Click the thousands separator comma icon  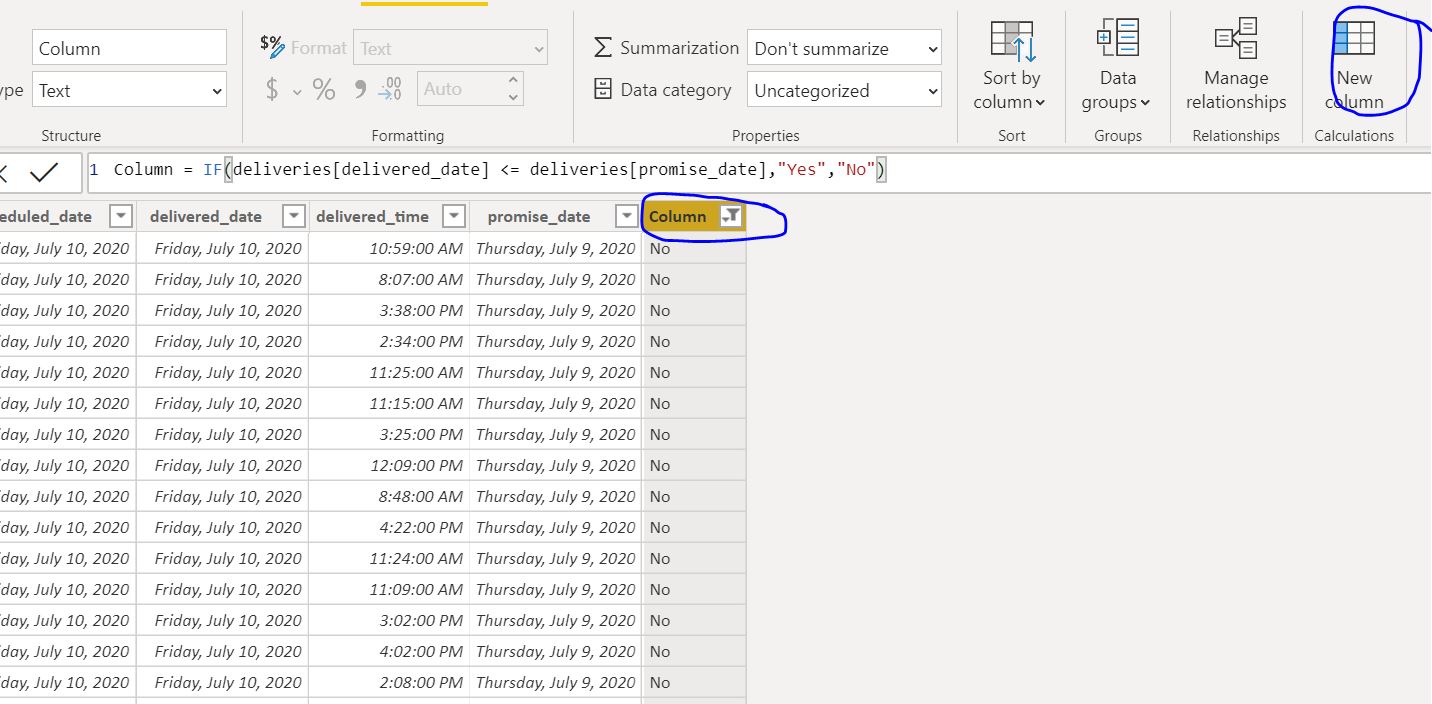point(360,90)
